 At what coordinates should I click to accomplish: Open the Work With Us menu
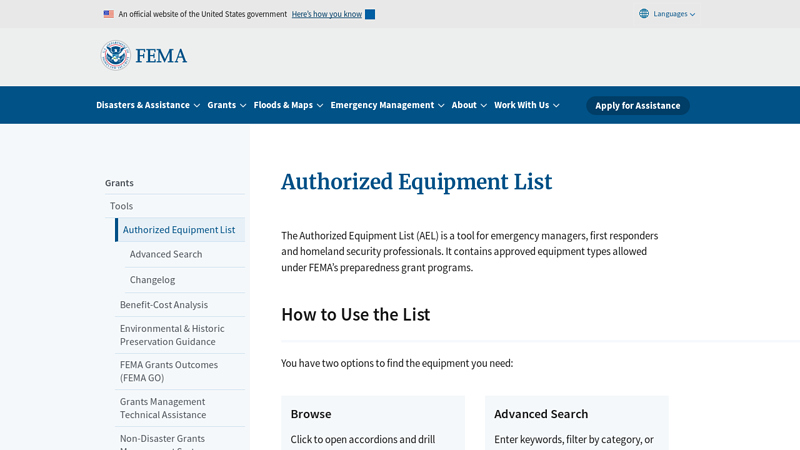coord(527,105)
